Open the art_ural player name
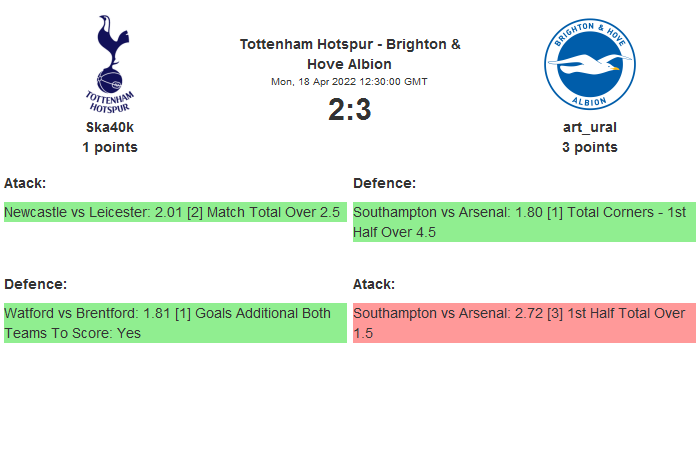 pos(590,127)
